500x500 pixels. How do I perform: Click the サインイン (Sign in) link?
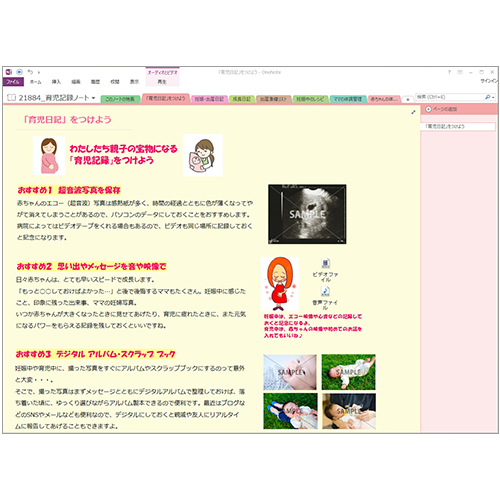pyautogui.click(x=489, y=81)
